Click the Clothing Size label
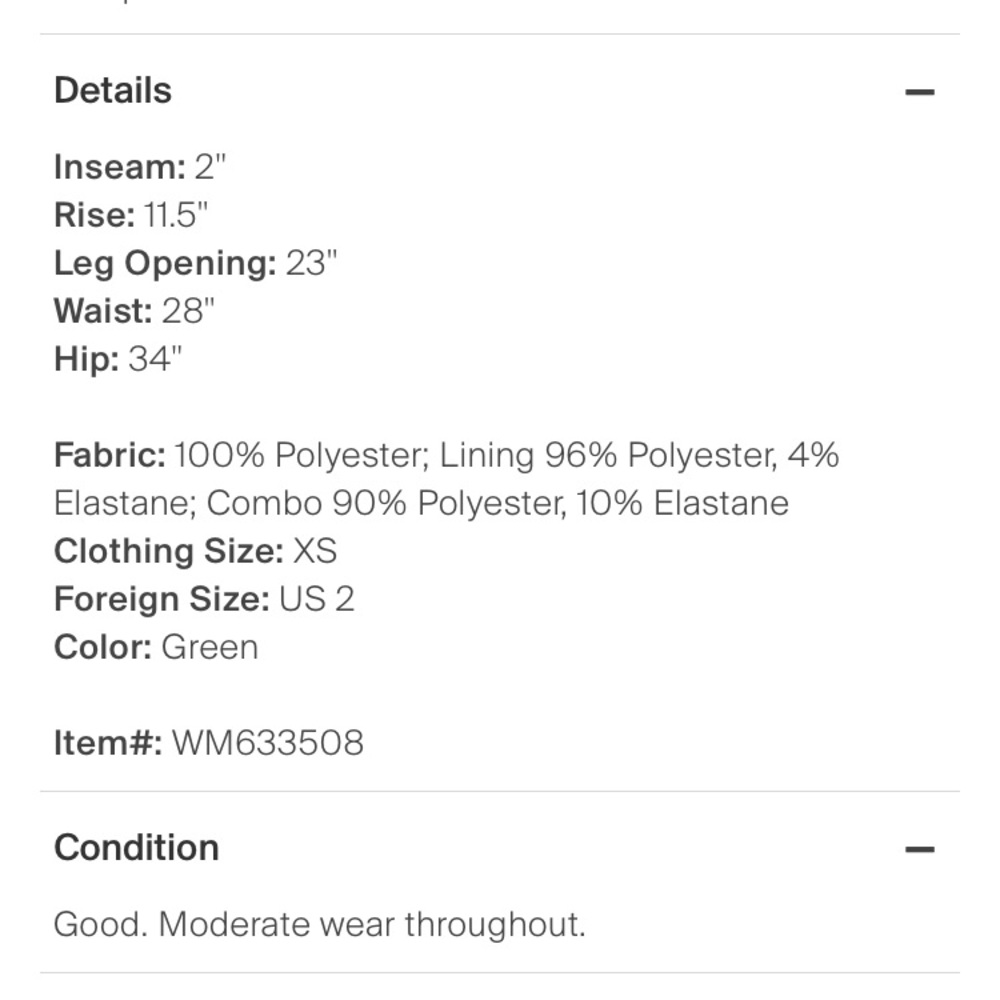Image resolution: width=1000 pixels, height=1000 pixels. 168,551
